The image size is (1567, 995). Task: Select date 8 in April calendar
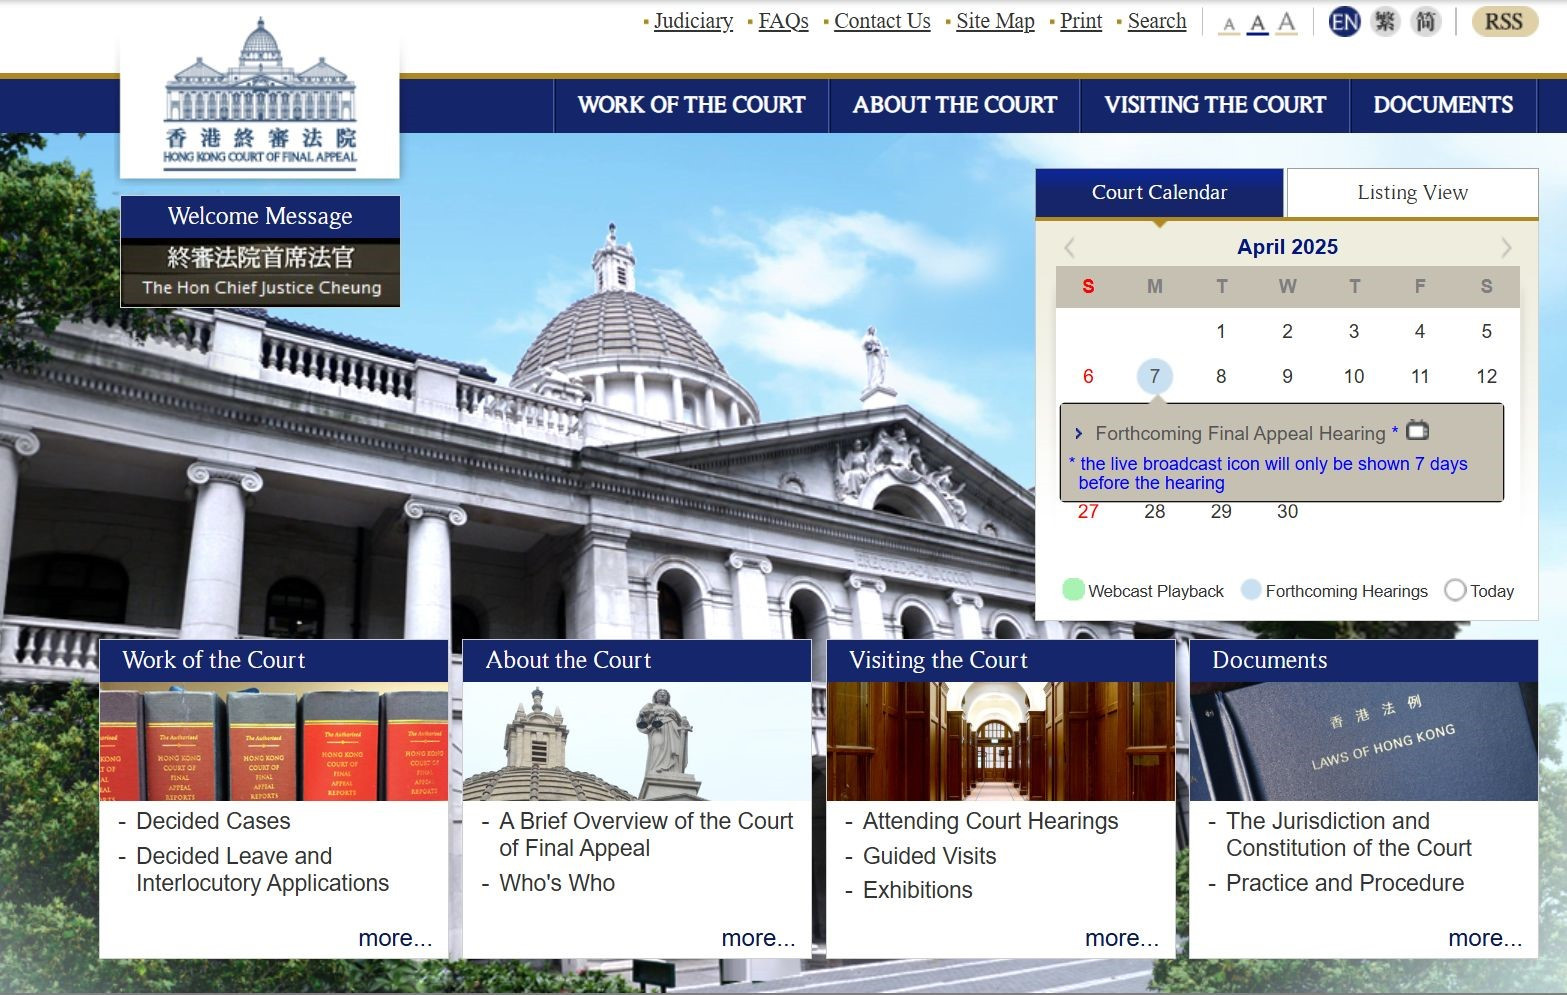tap(1221, 376)
